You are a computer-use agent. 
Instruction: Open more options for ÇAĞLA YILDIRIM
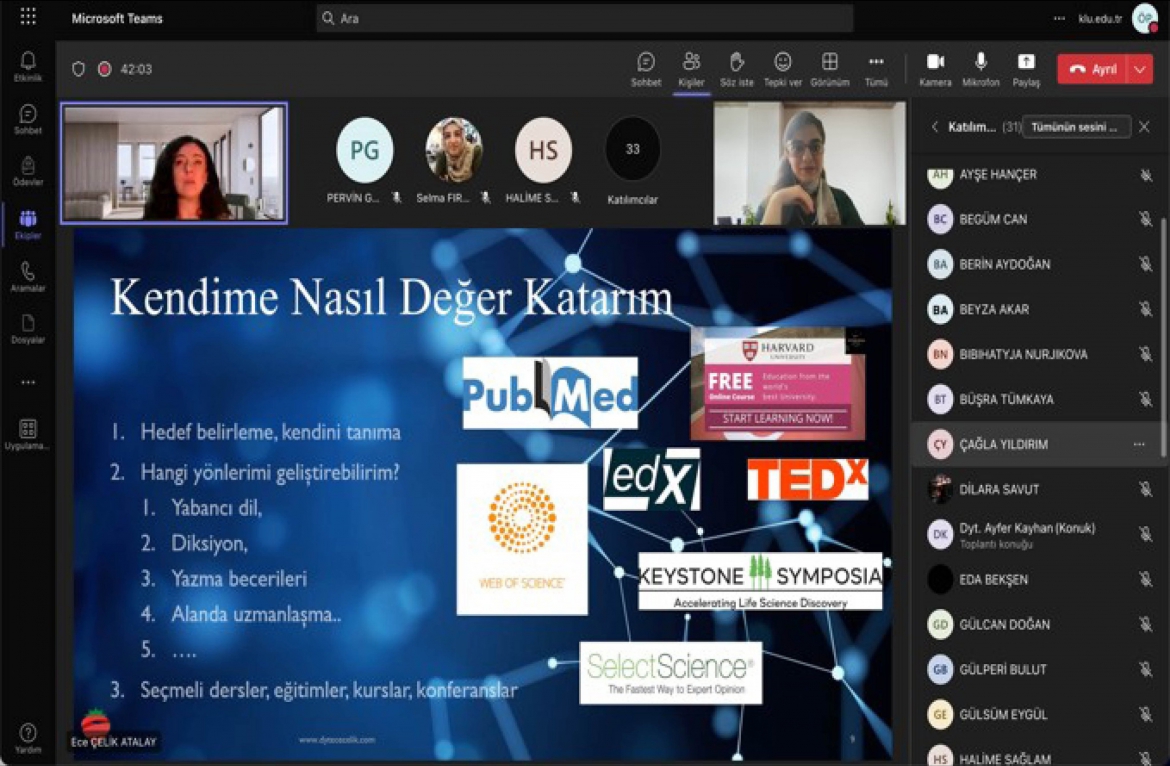[1139, 445]
